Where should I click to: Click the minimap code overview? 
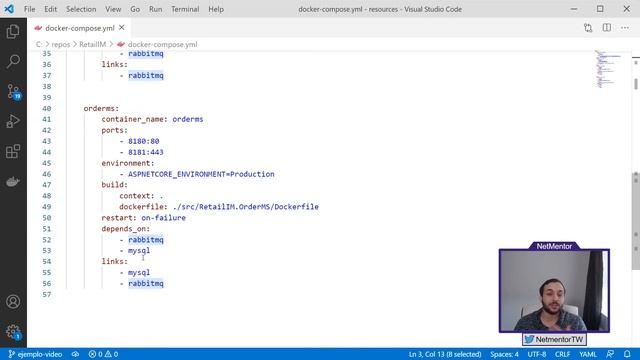[608, 69]
